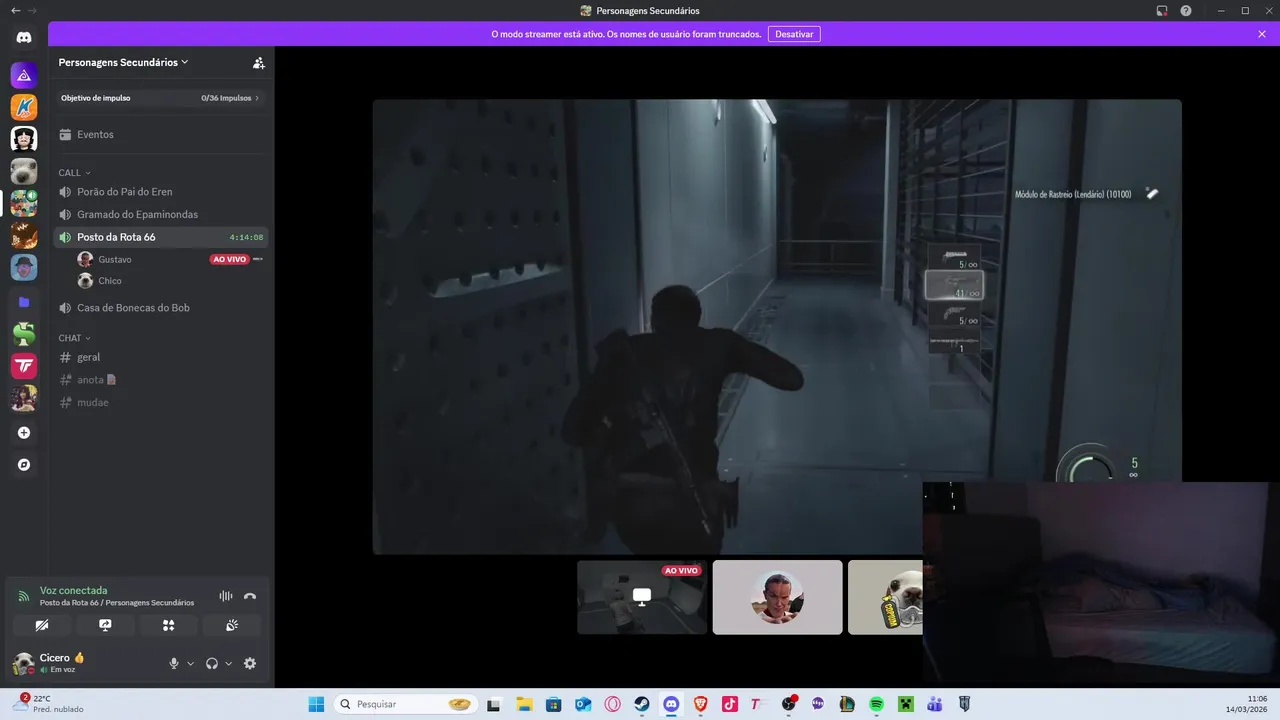The width and height of the screenshot is (1280, 720).
Task: Open the purple triangle server icon
Action: tap(24, 75)
